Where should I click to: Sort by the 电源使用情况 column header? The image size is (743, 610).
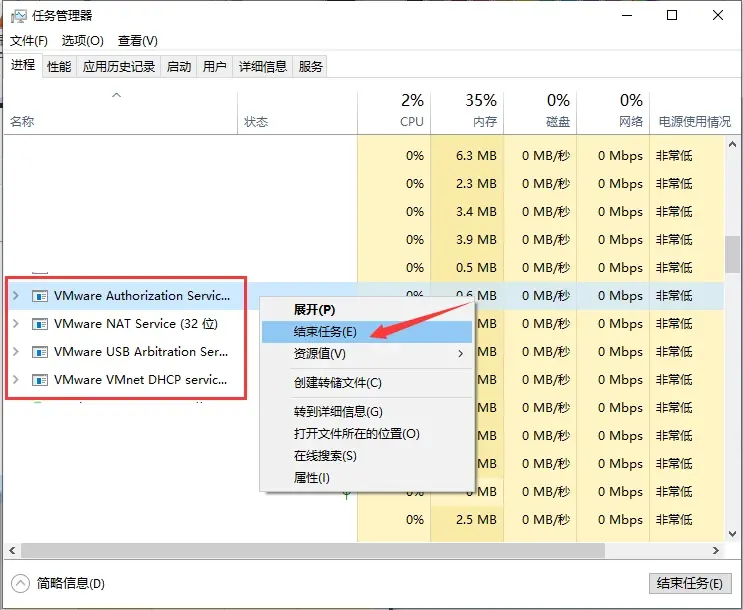[x=694, y=113]
